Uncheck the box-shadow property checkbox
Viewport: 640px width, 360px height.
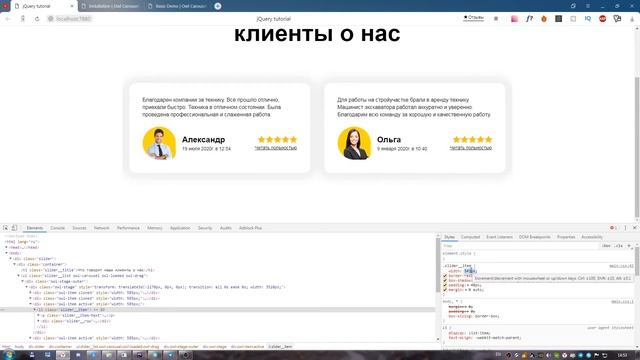point(445,280)
